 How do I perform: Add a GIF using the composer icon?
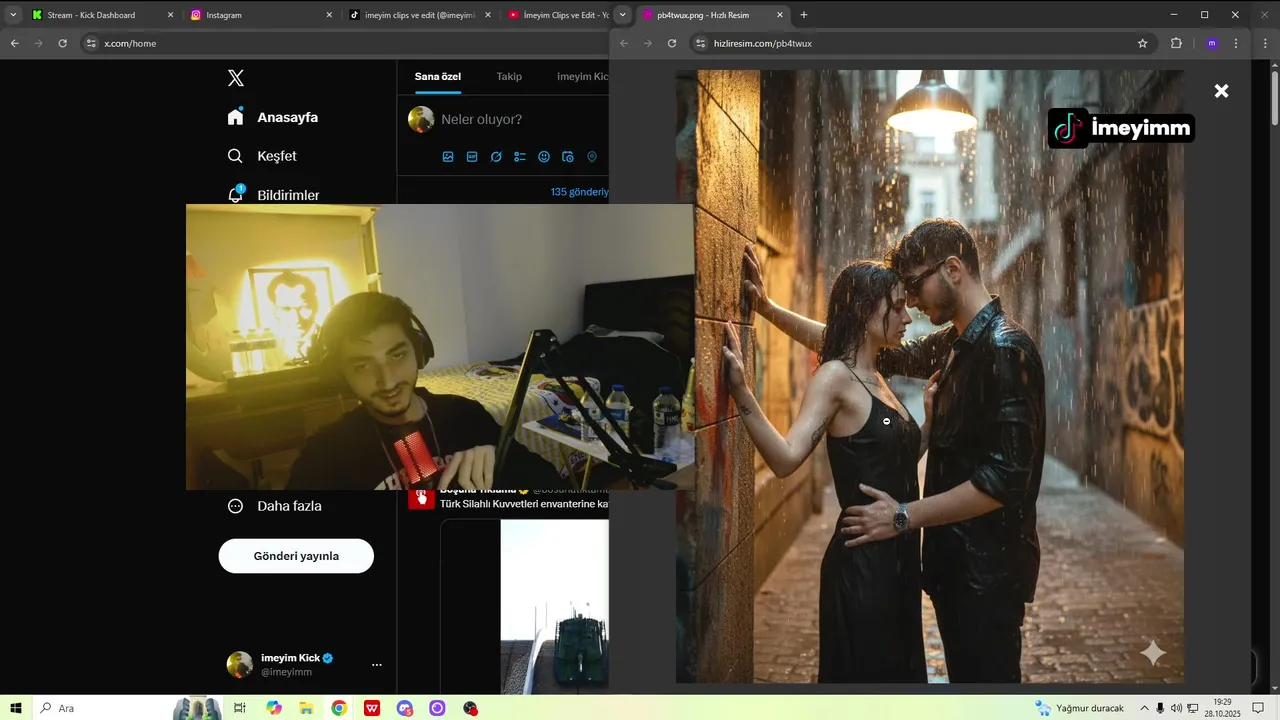[x=472, y=157]
